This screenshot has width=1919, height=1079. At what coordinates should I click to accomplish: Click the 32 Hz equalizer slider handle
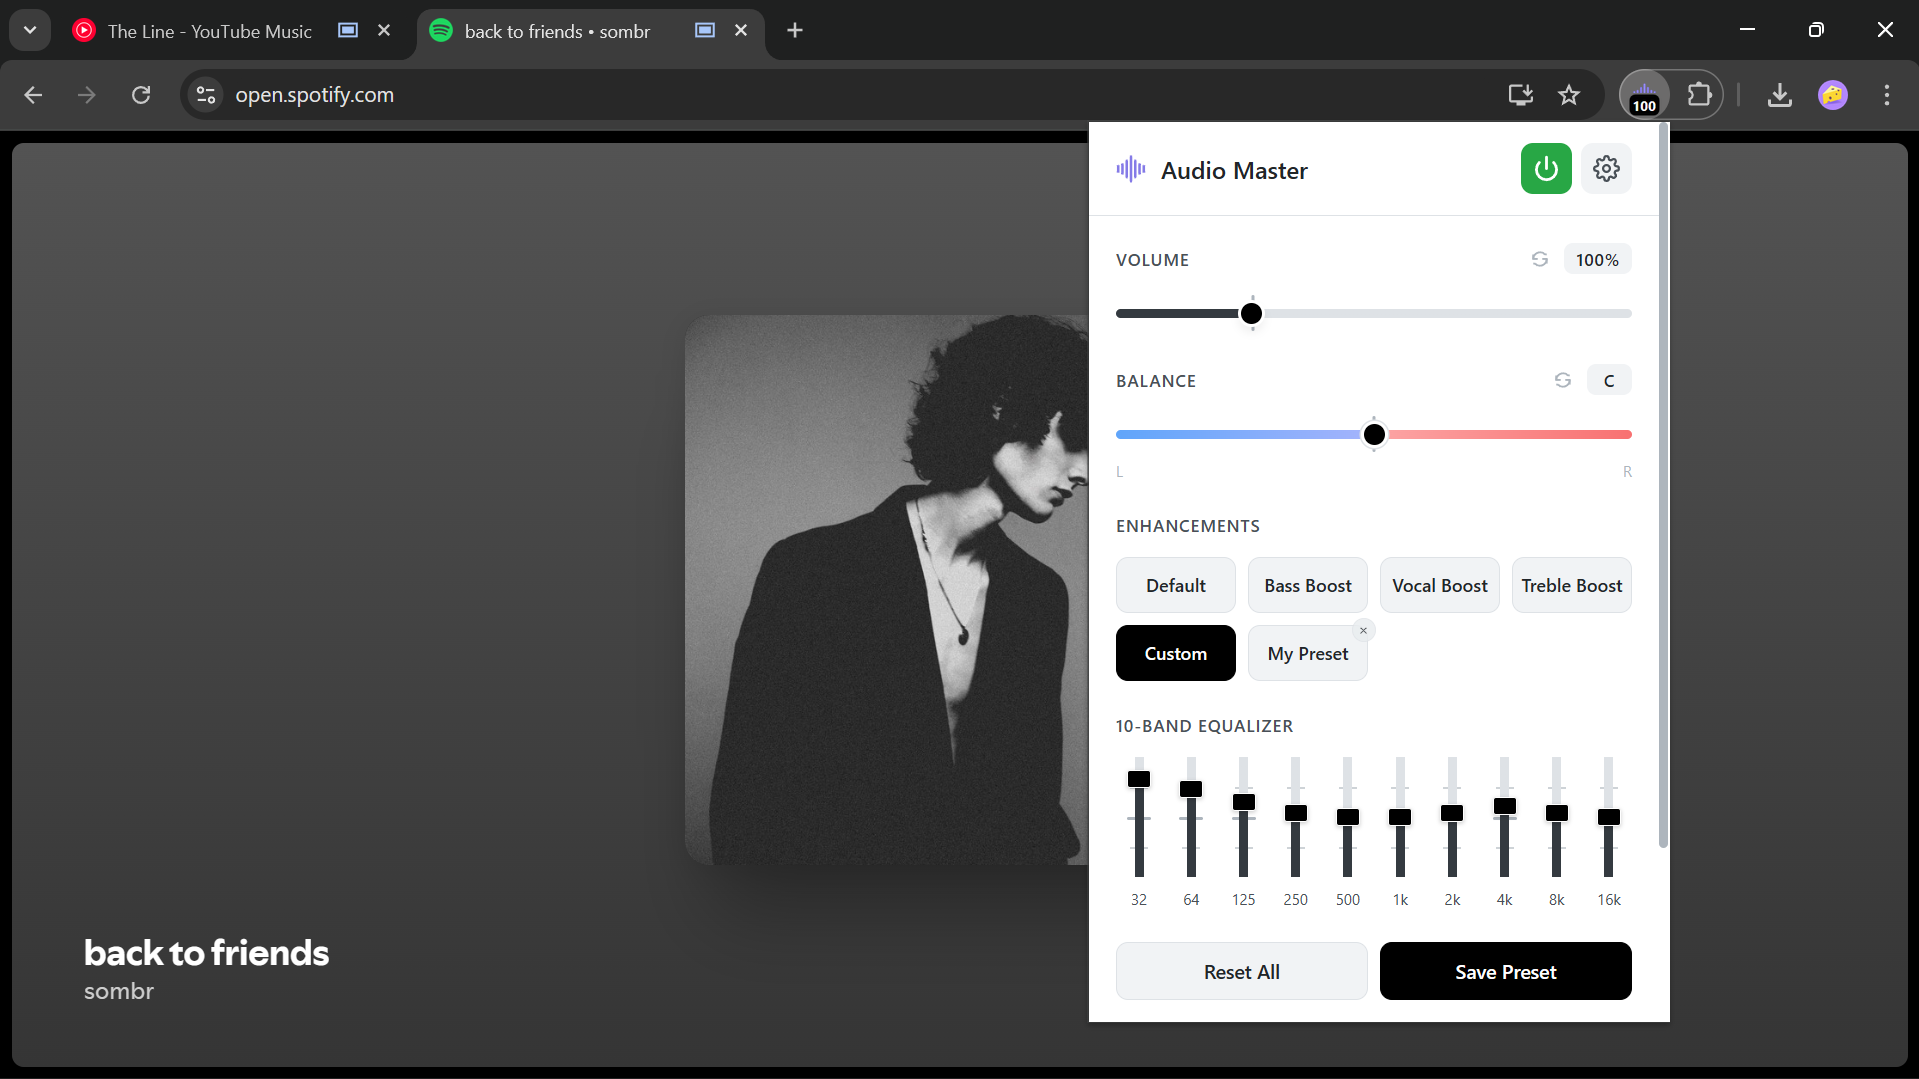click(x=1138, y=780)
